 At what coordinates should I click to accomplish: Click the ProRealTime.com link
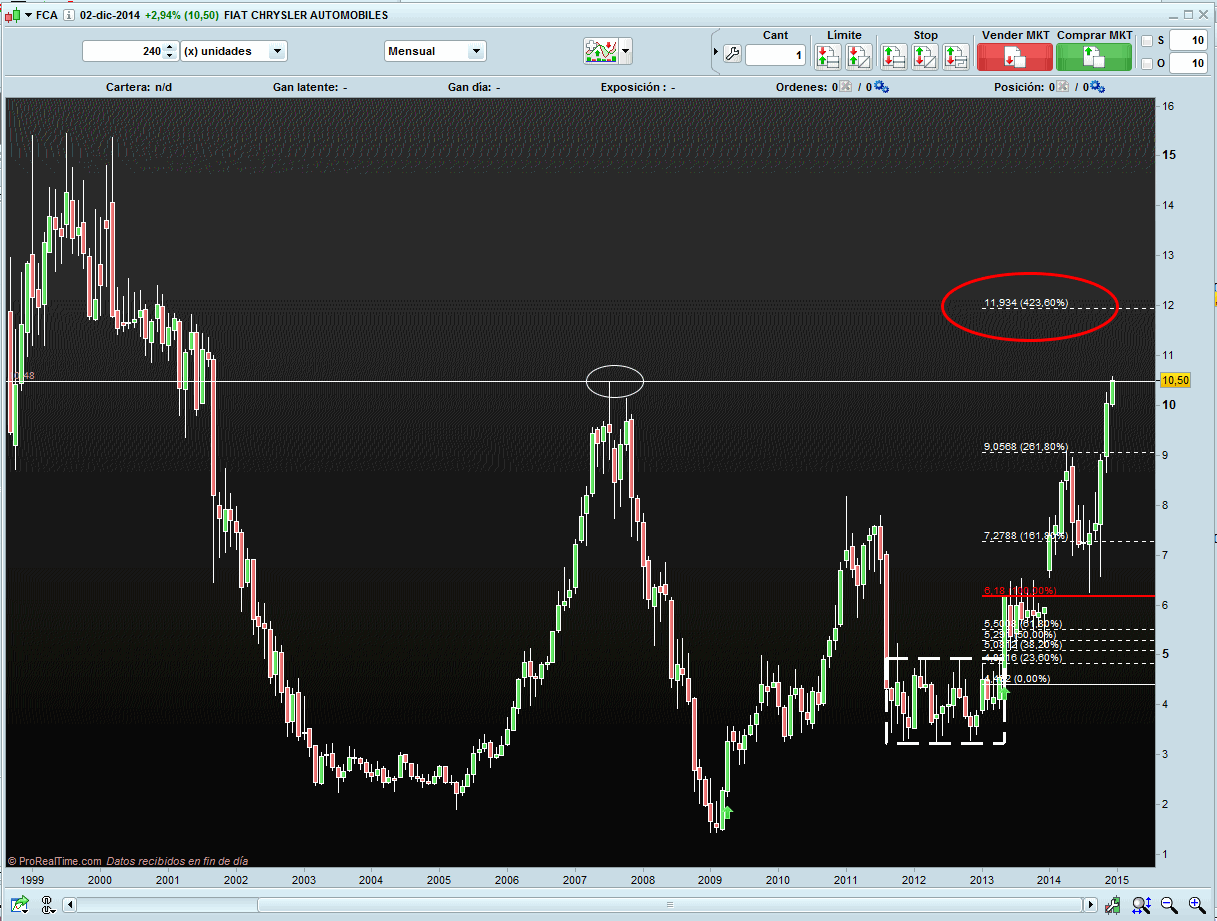(60, 861)
